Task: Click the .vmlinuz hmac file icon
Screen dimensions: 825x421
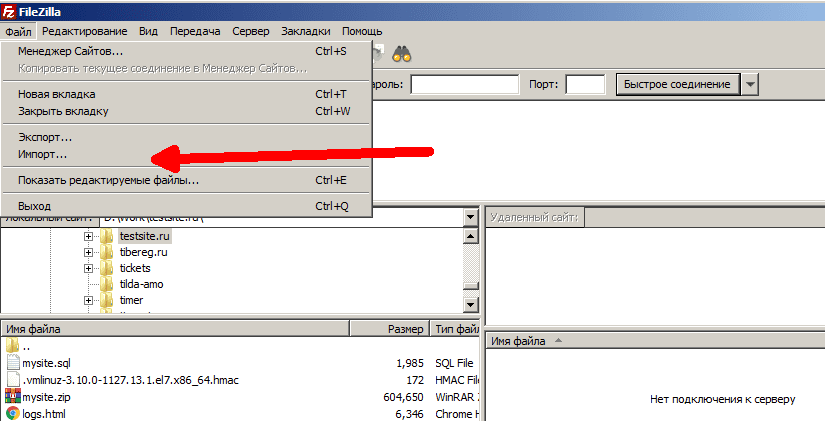Action: pyautogui.click(x=13, y=379)
